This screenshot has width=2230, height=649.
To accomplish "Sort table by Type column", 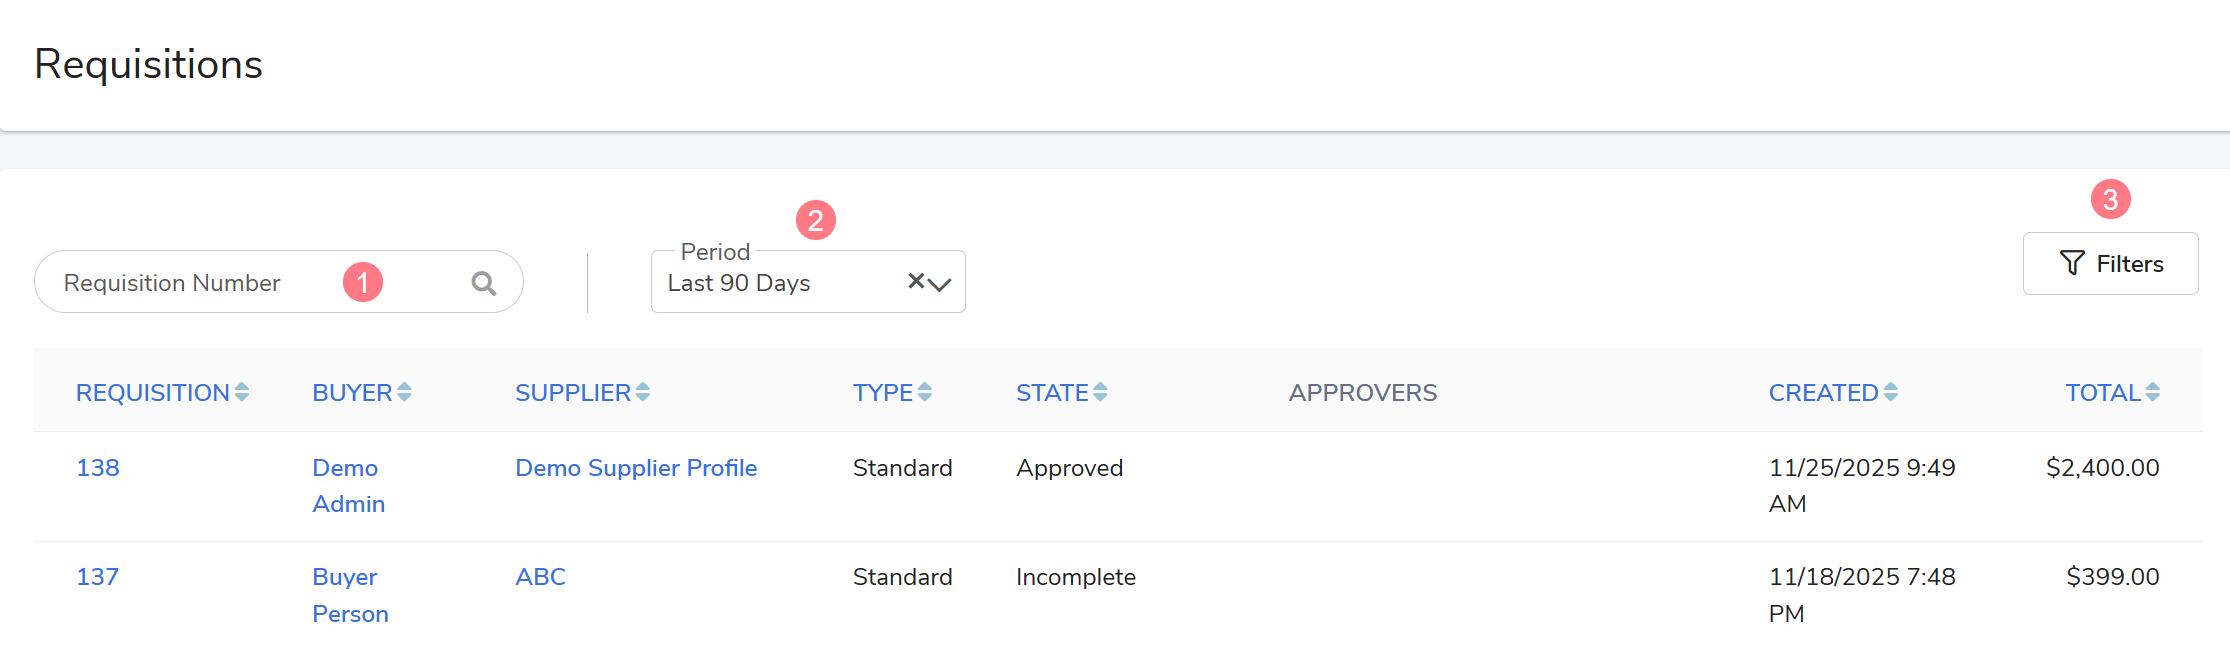I will [891, 393].
